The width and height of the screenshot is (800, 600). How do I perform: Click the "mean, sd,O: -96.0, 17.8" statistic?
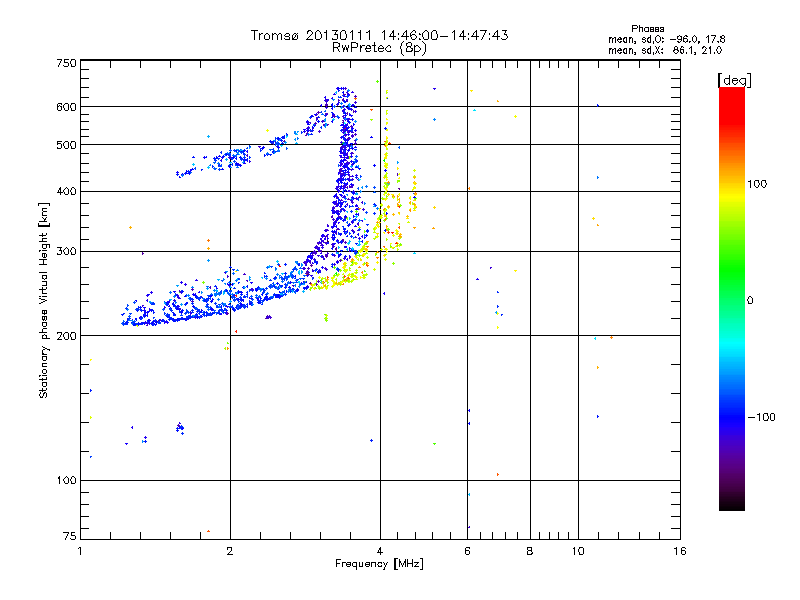(x=666, y=39)
